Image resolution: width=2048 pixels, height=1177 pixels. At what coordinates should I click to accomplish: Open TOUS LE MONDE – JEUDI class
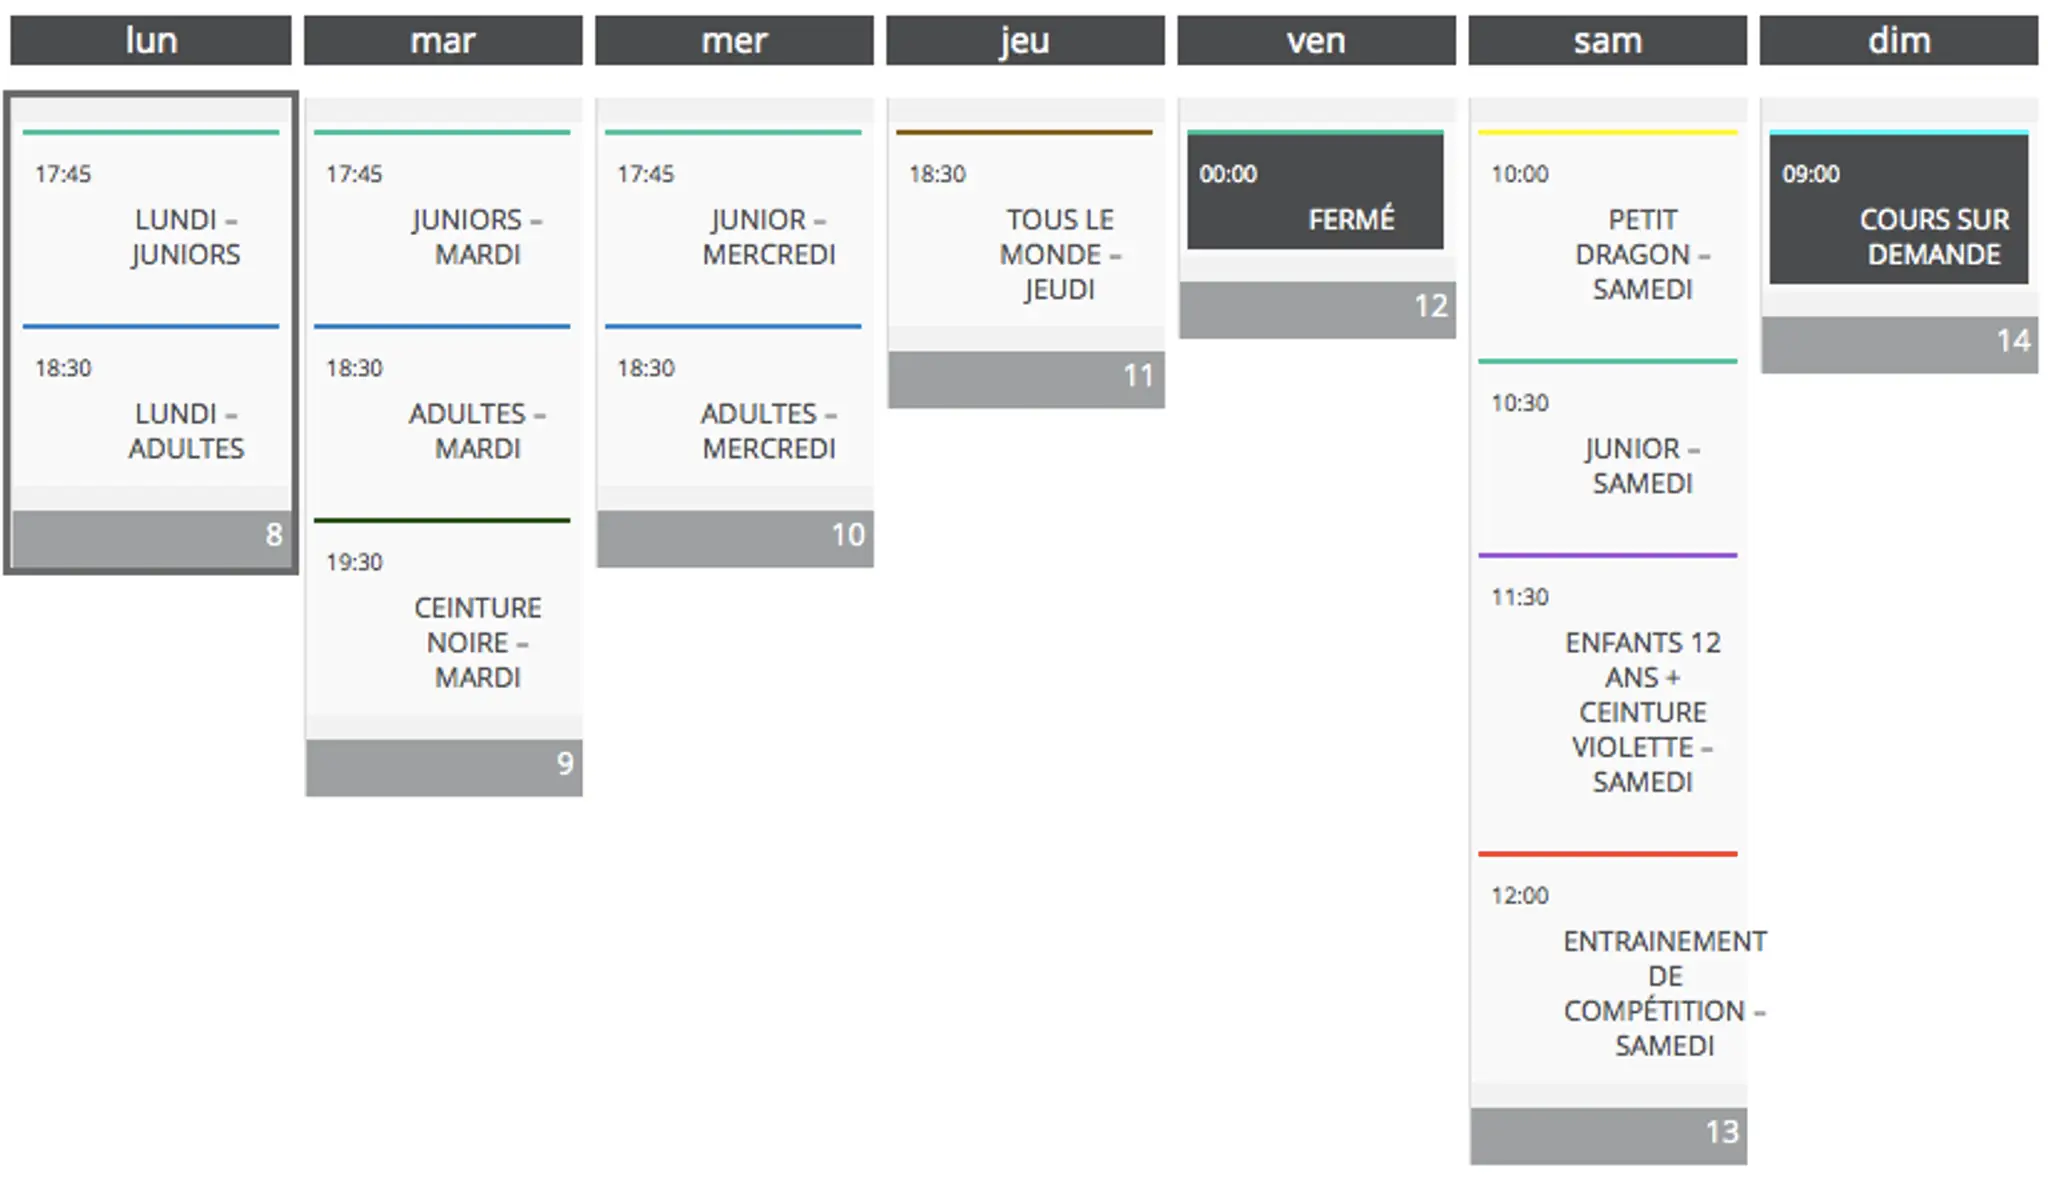[1059, 254]
